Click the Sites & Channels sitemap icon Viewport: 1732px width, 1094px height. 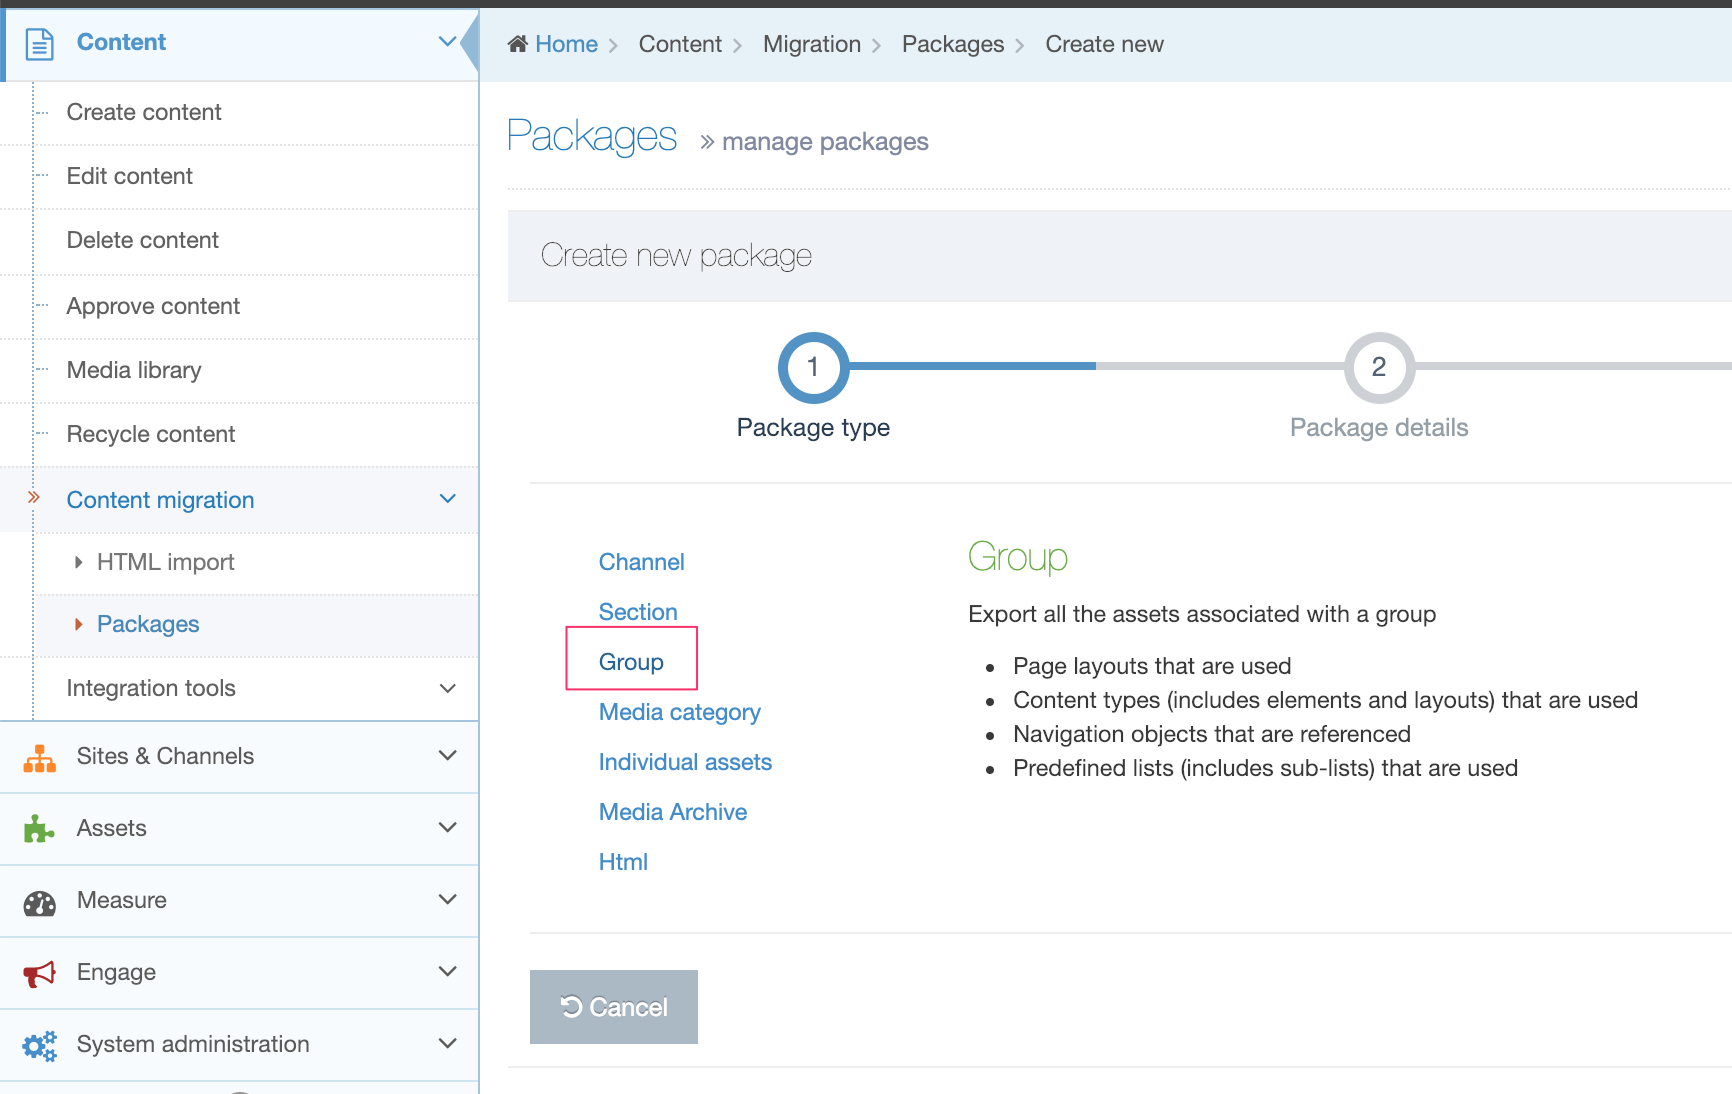coord(39,758)
